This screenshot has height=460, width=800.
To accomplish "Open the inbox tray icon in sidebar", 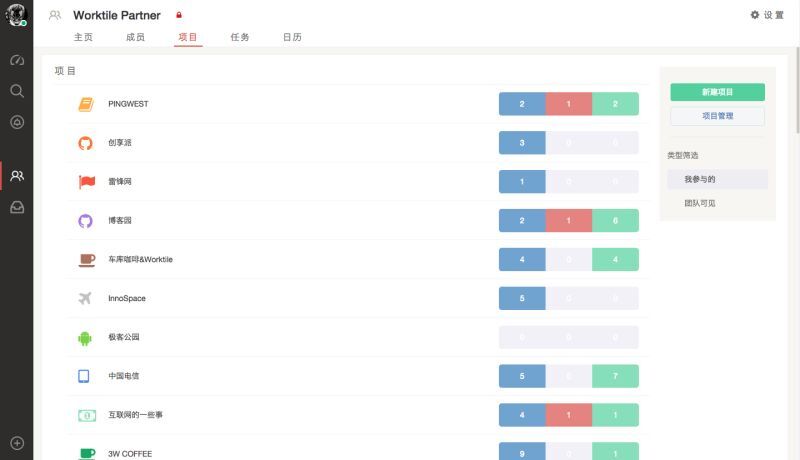I will (16, 207).
